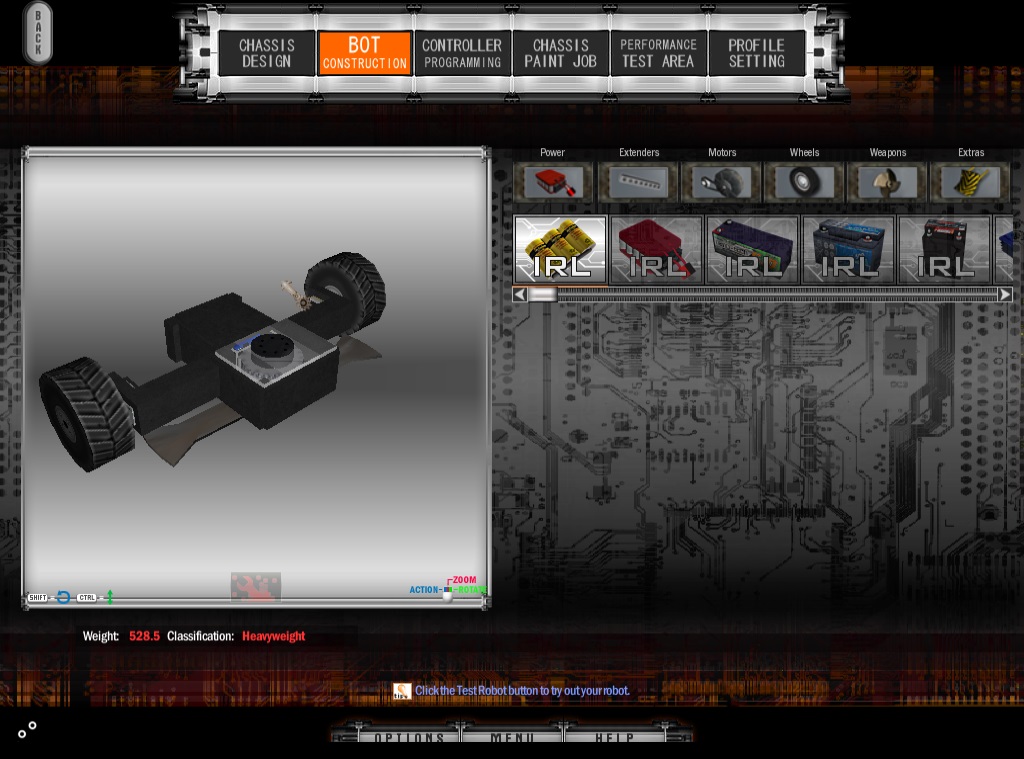Image resolution: width=1024 pixels, height=759 pixels.
Task: Open the Profile Setting tab
Action: pyautogui.click(x=756, y=53)
